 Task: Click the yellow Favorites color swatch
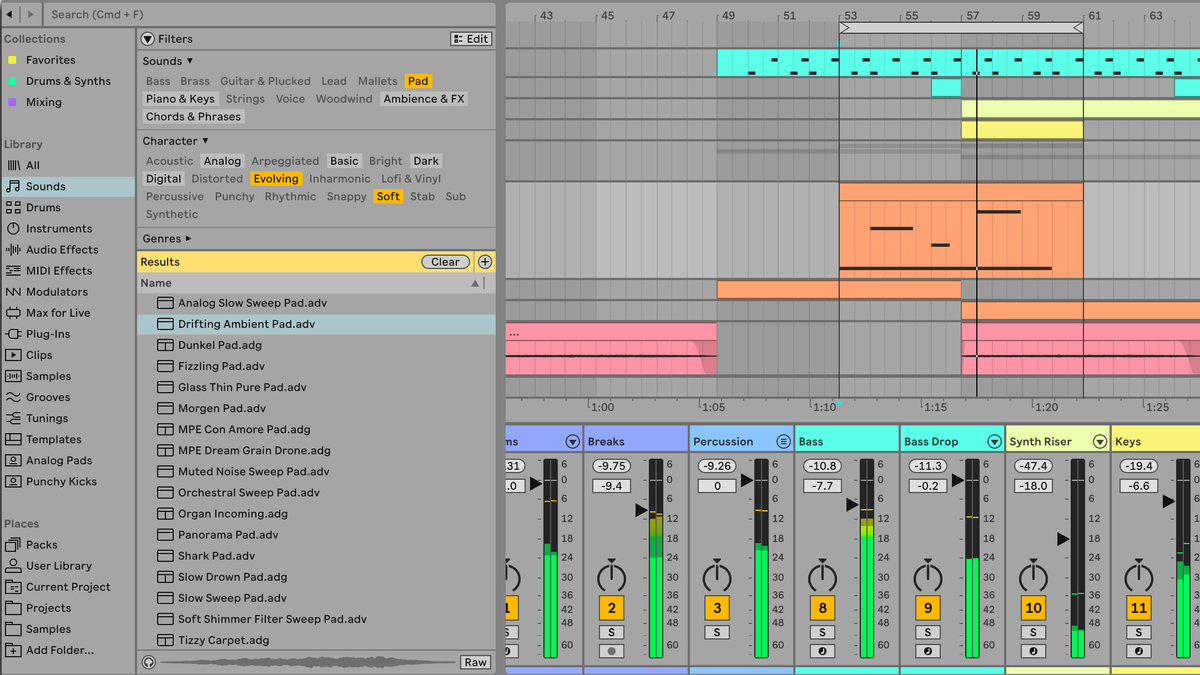coord(13,60)
